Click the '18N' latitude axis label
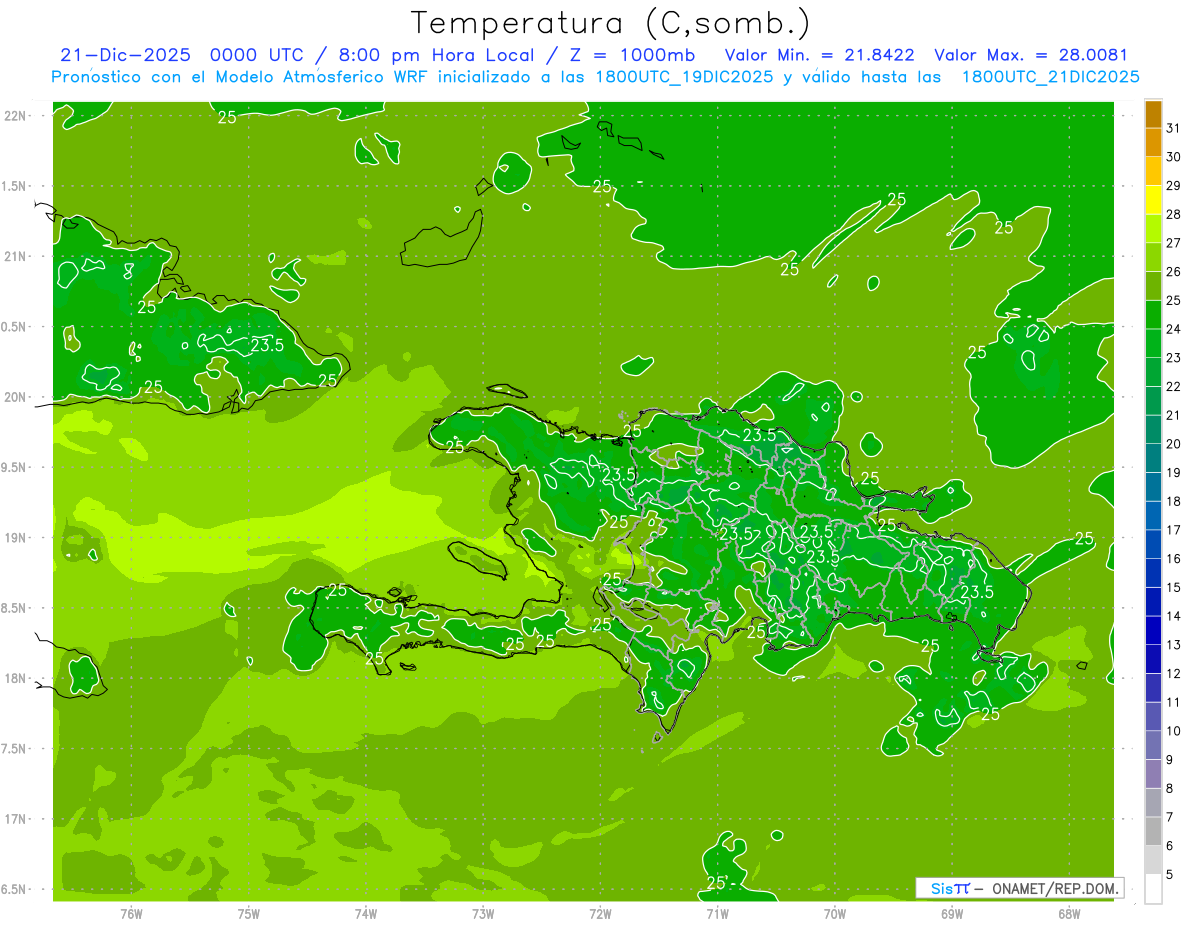1200x927 pixels. pos(16,678)
